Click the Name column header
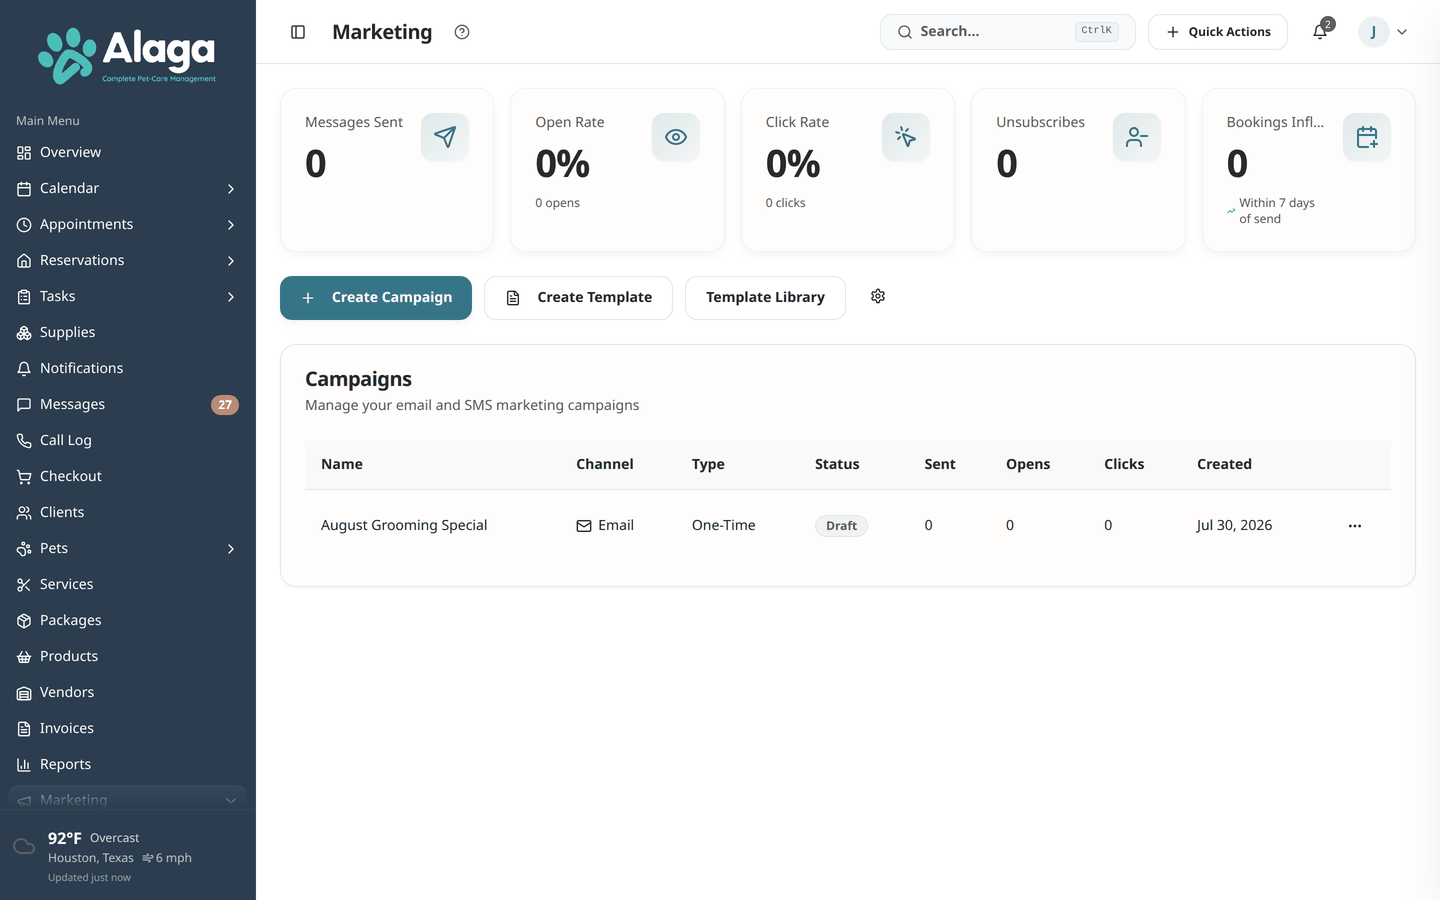This screenshot has width=1440, height=900. click(x=342, y=464)
